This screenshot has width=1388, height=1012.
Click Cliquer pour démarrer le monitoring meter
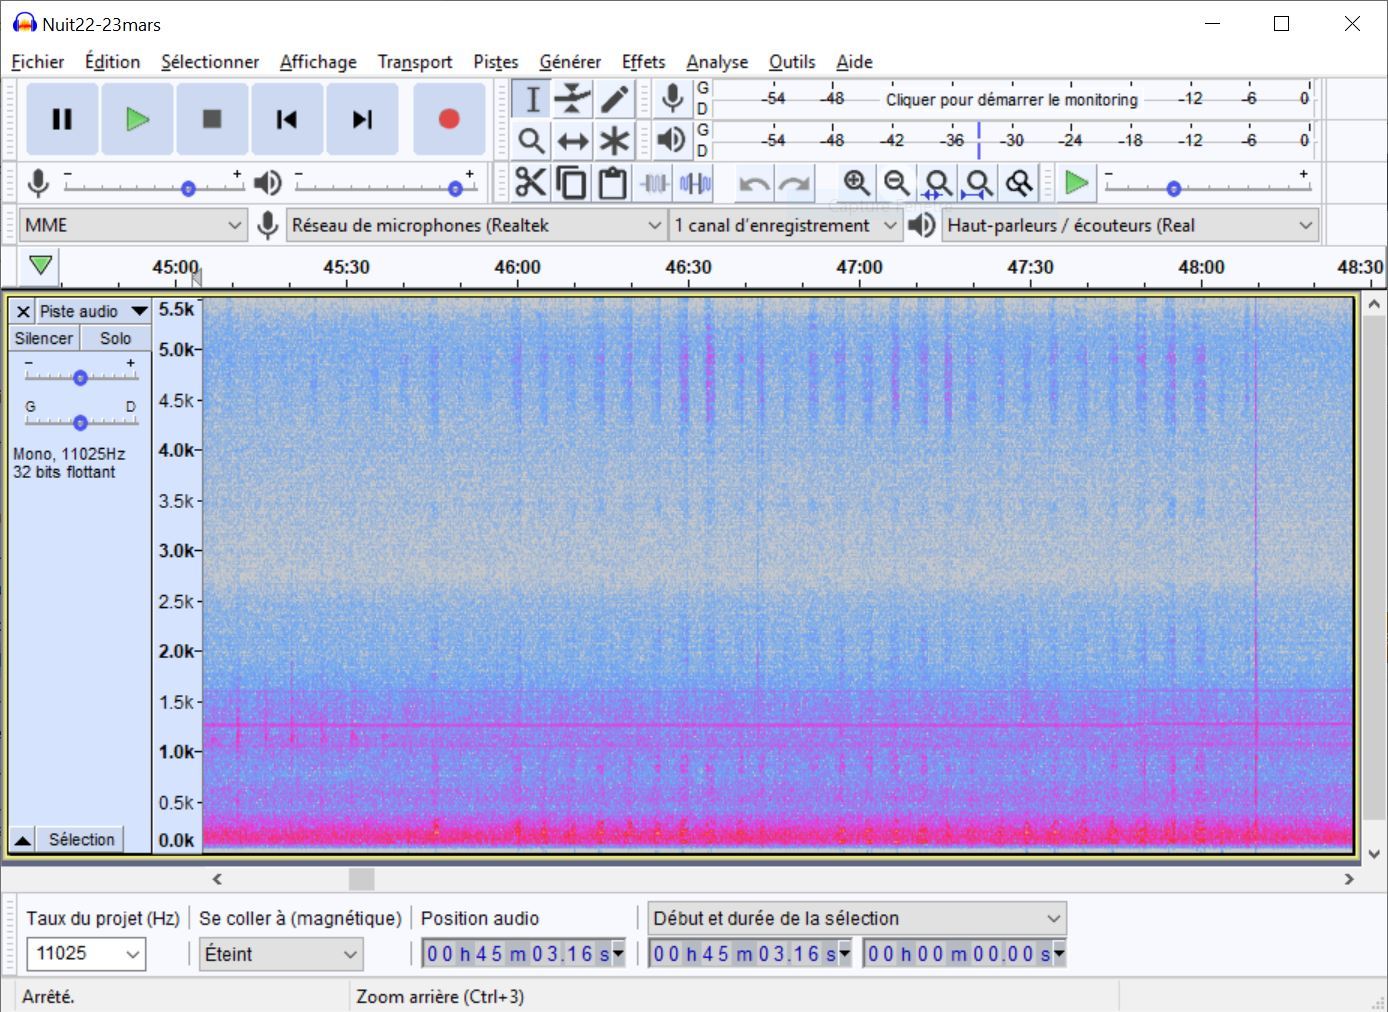pyautogui.click(x=1012, y=99)
